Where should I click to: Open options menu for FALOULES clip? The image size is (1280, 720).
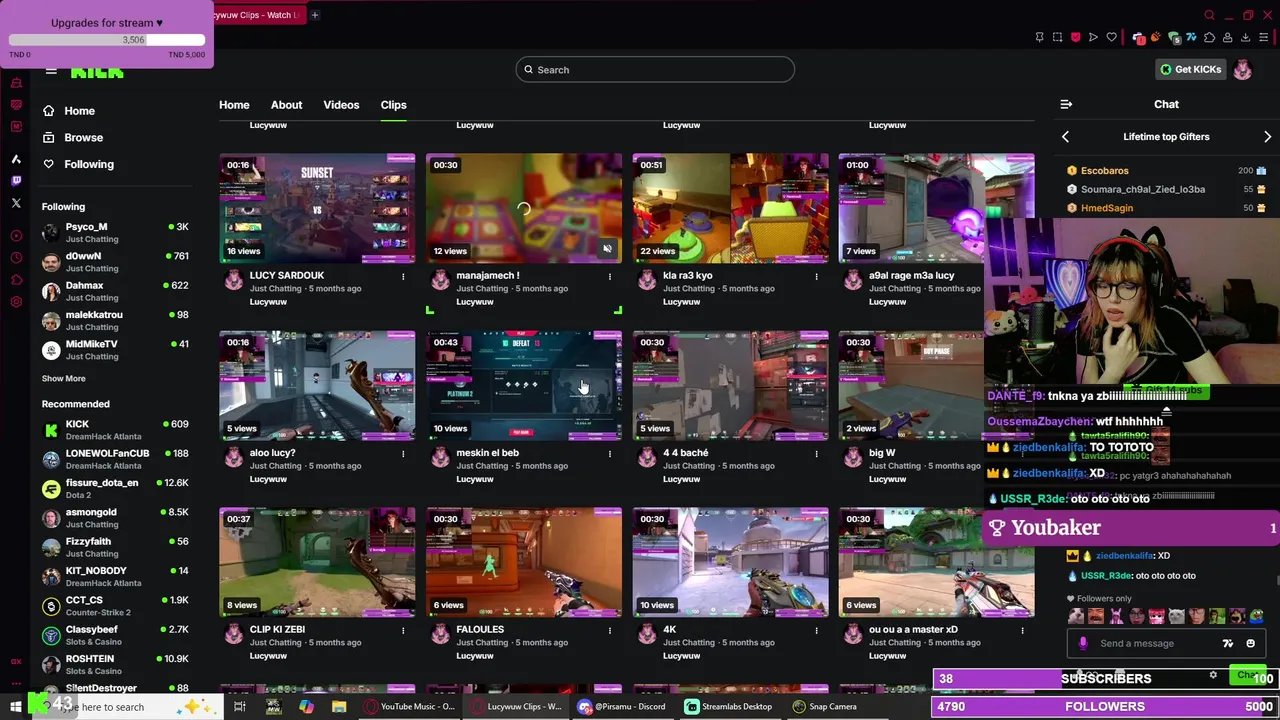[610, 630]
